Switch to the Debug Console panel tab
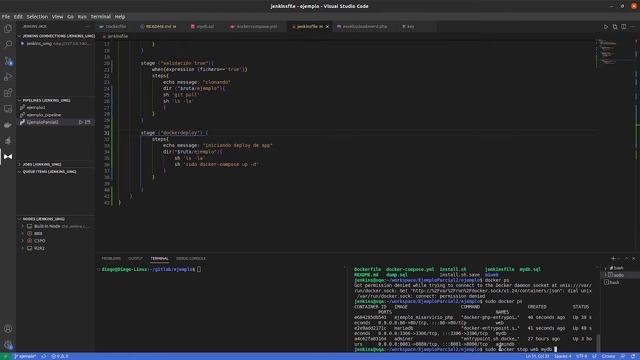Screen dimensions: 640x360 click(191, 258)
